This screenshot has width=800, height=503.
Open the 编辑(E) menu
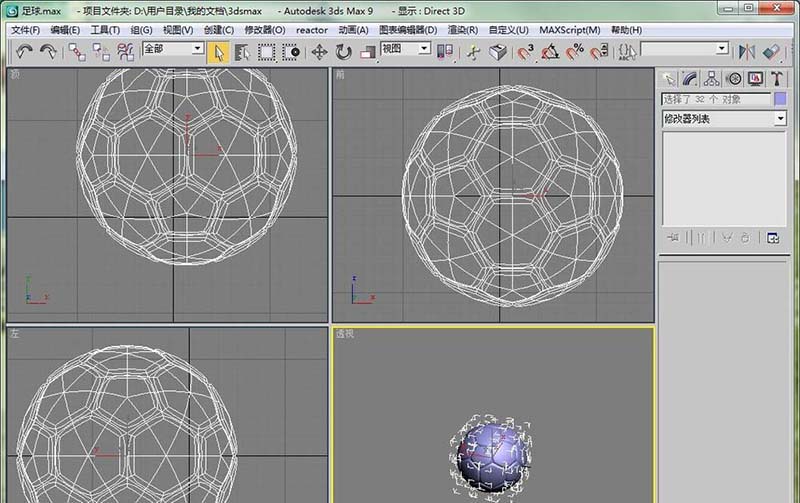click(65, 30)
